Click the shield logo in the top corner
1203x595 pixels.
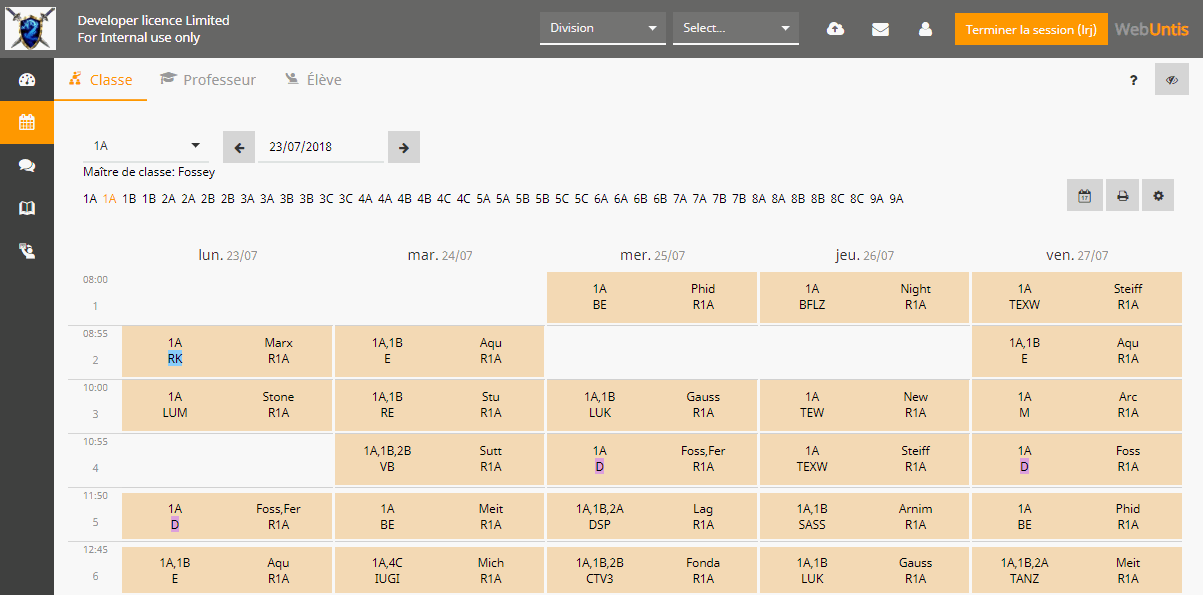pos(30,29)
